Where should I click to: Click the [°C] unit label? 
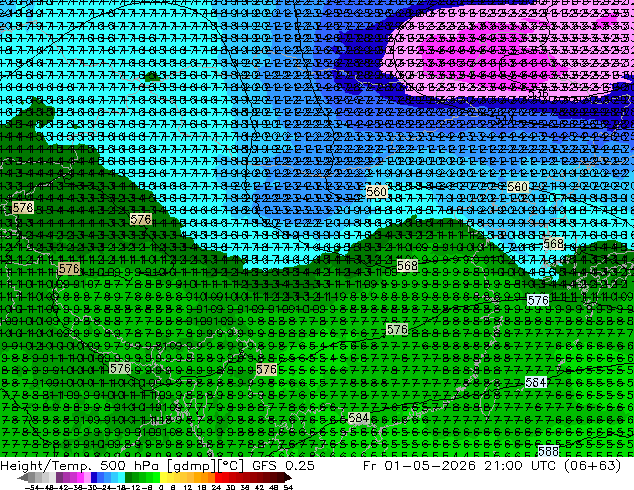(x=230, y=466)
